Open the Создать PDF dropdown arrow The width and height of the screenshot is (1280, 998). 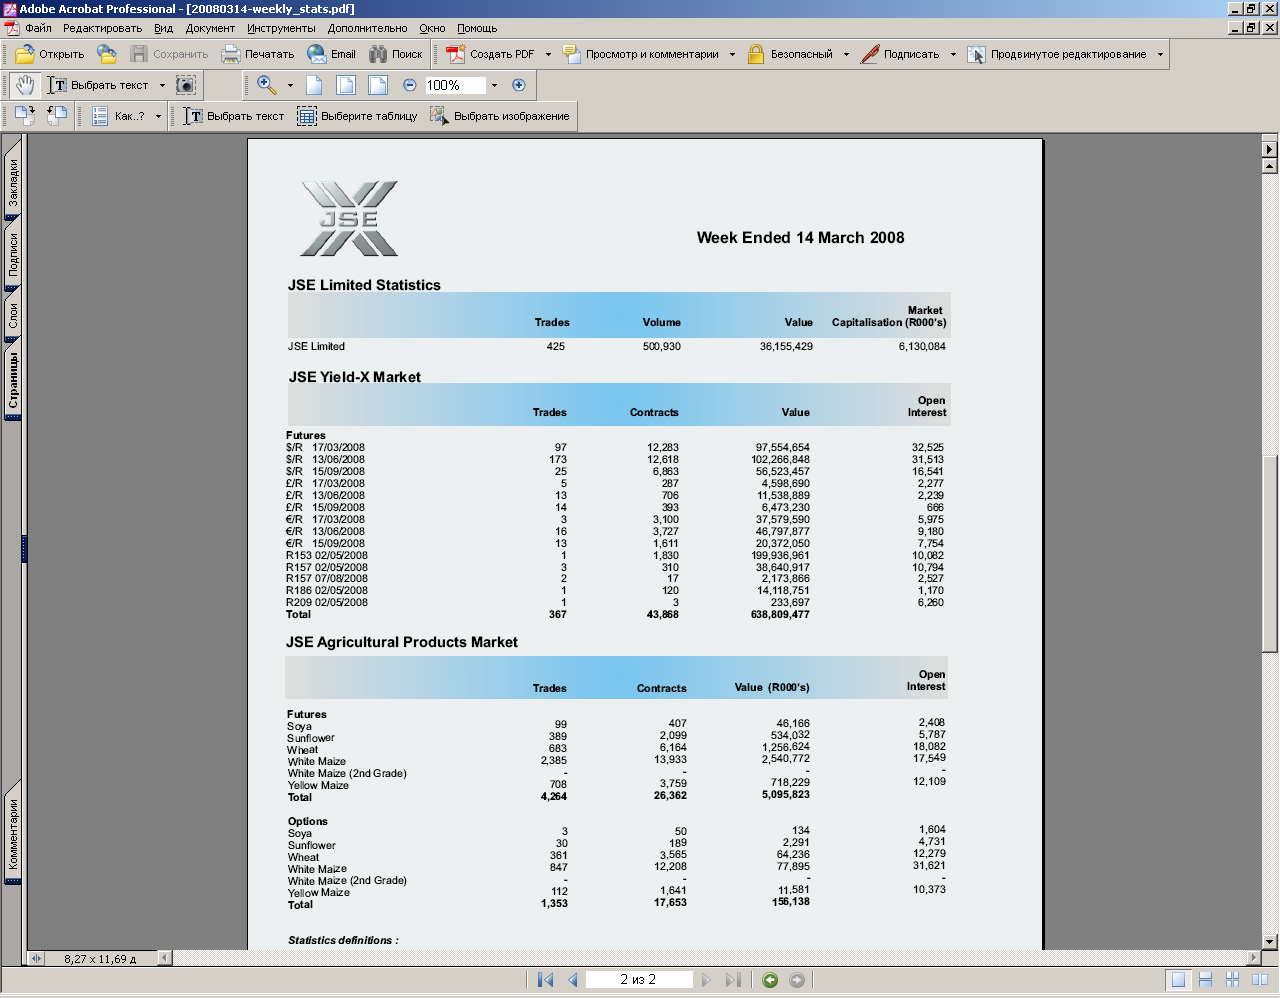[548, 54]
